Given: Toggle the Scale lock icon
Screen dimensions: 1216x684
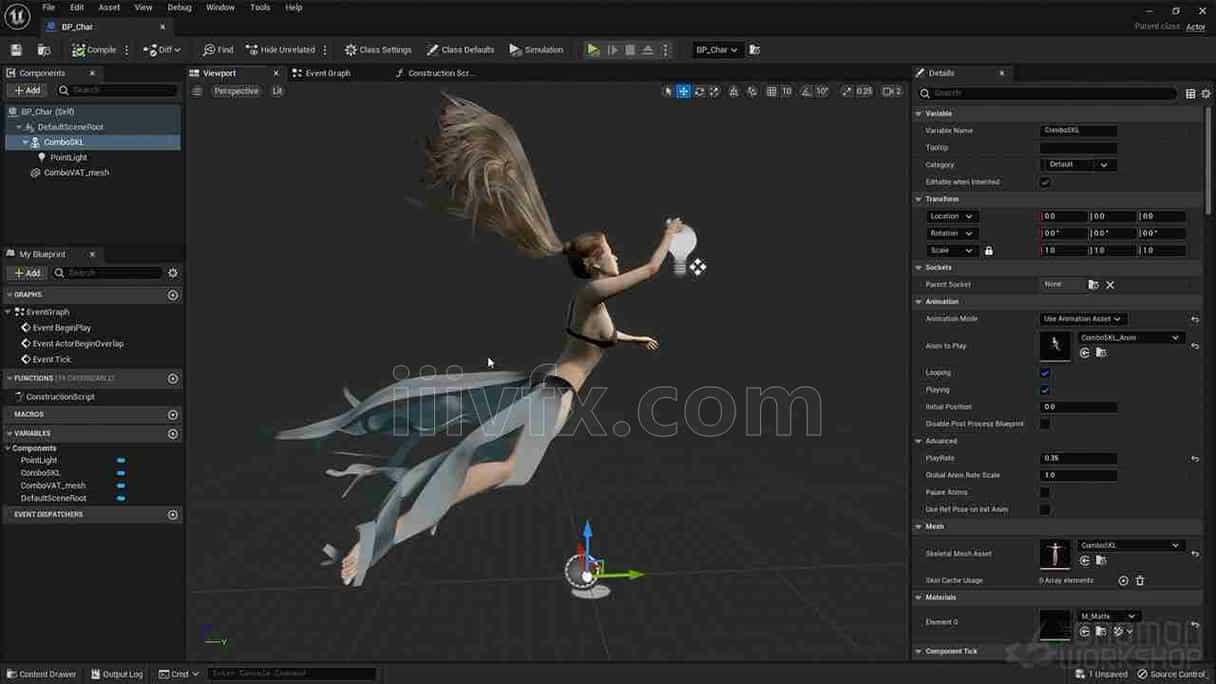Looking at the screenshot, I should [x=989, y=251].
